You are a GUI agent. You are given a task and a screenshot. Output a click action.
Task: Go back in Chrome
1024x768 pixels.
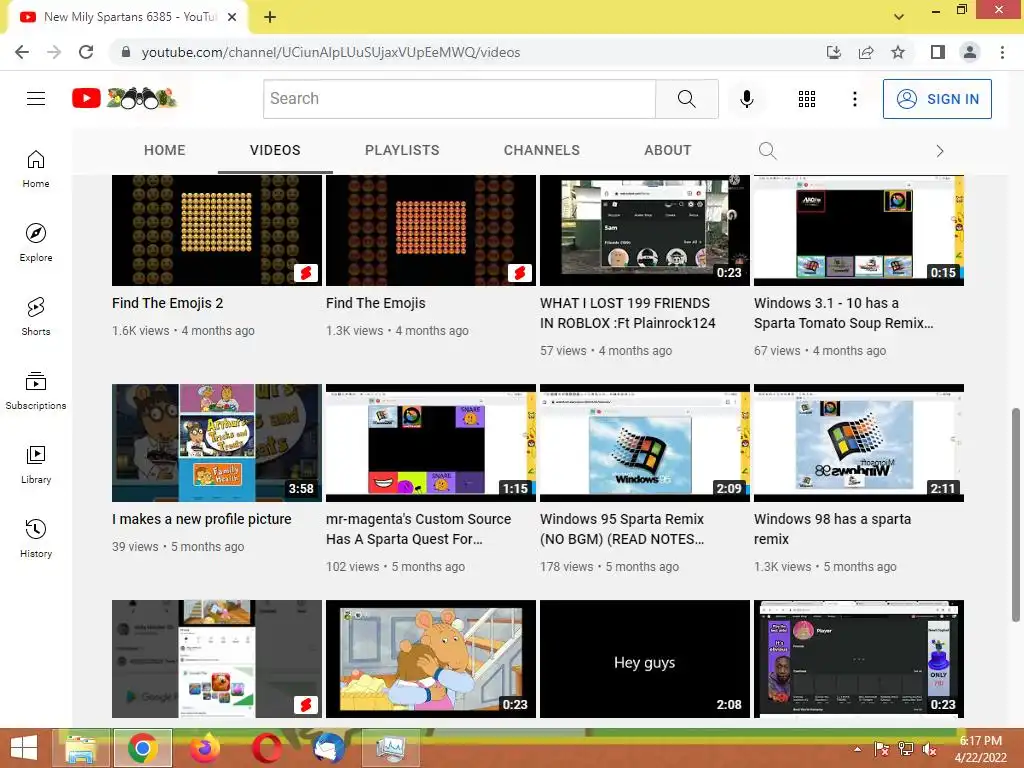[22, 52]
